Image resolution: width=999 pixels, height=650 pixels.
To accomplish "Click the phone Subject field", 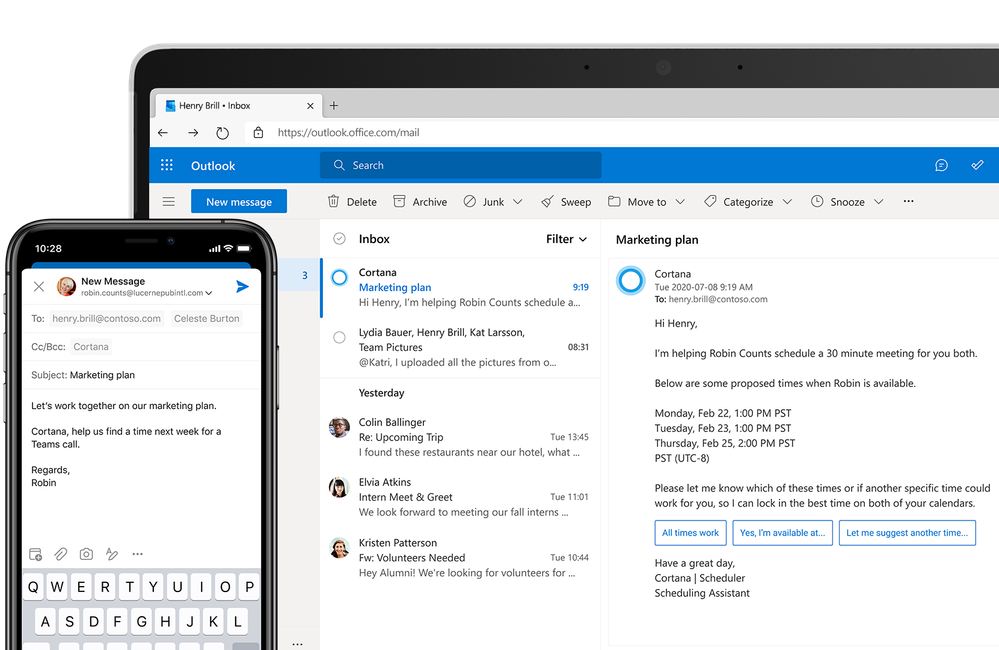I will (x=141, y=375).
